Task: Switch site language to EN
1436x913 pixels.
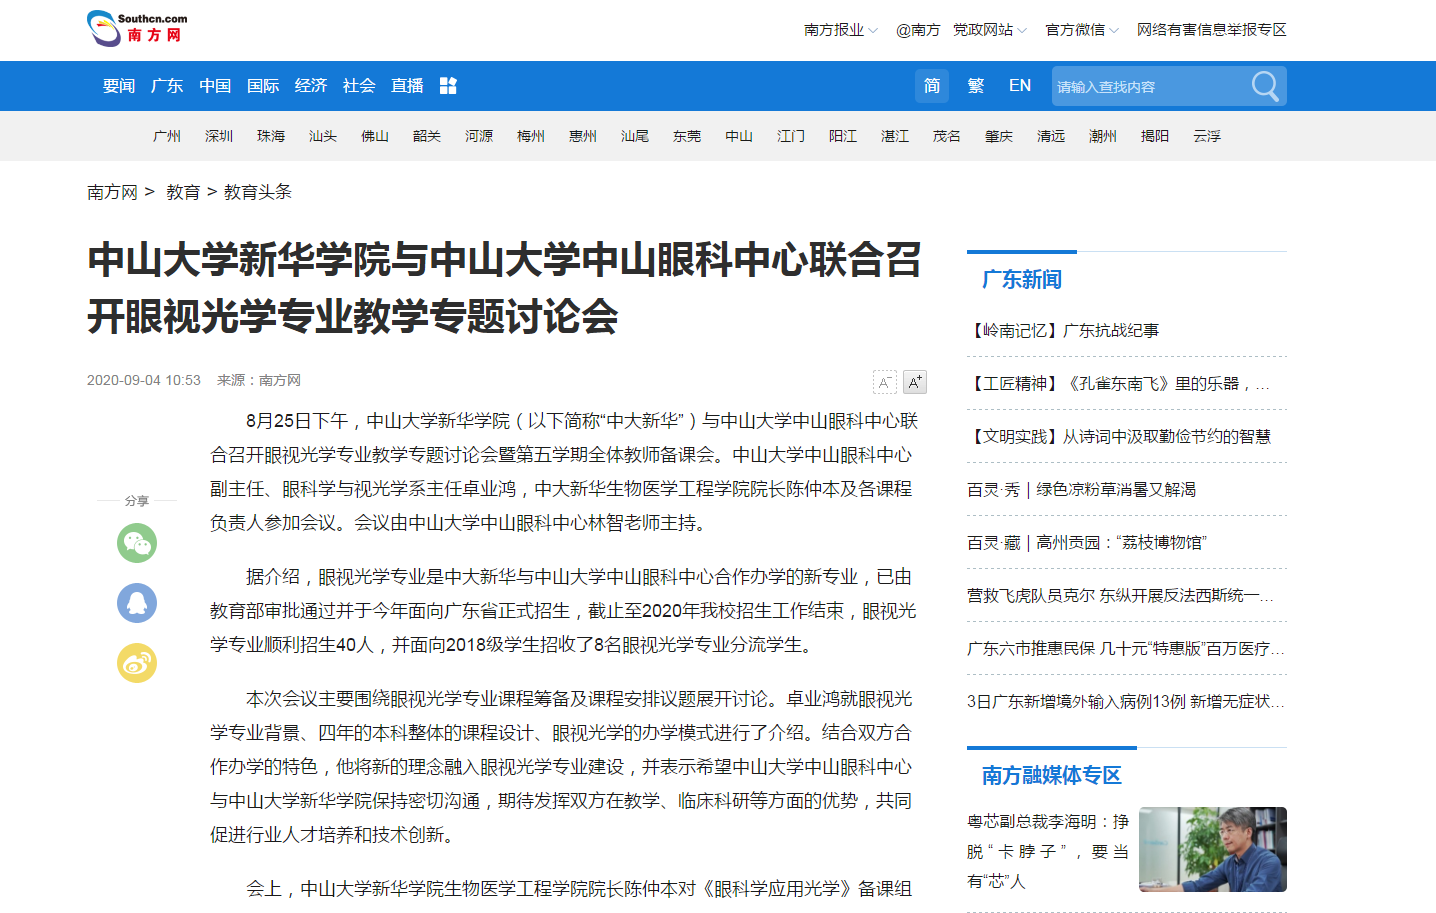Action: [1020, 86]
